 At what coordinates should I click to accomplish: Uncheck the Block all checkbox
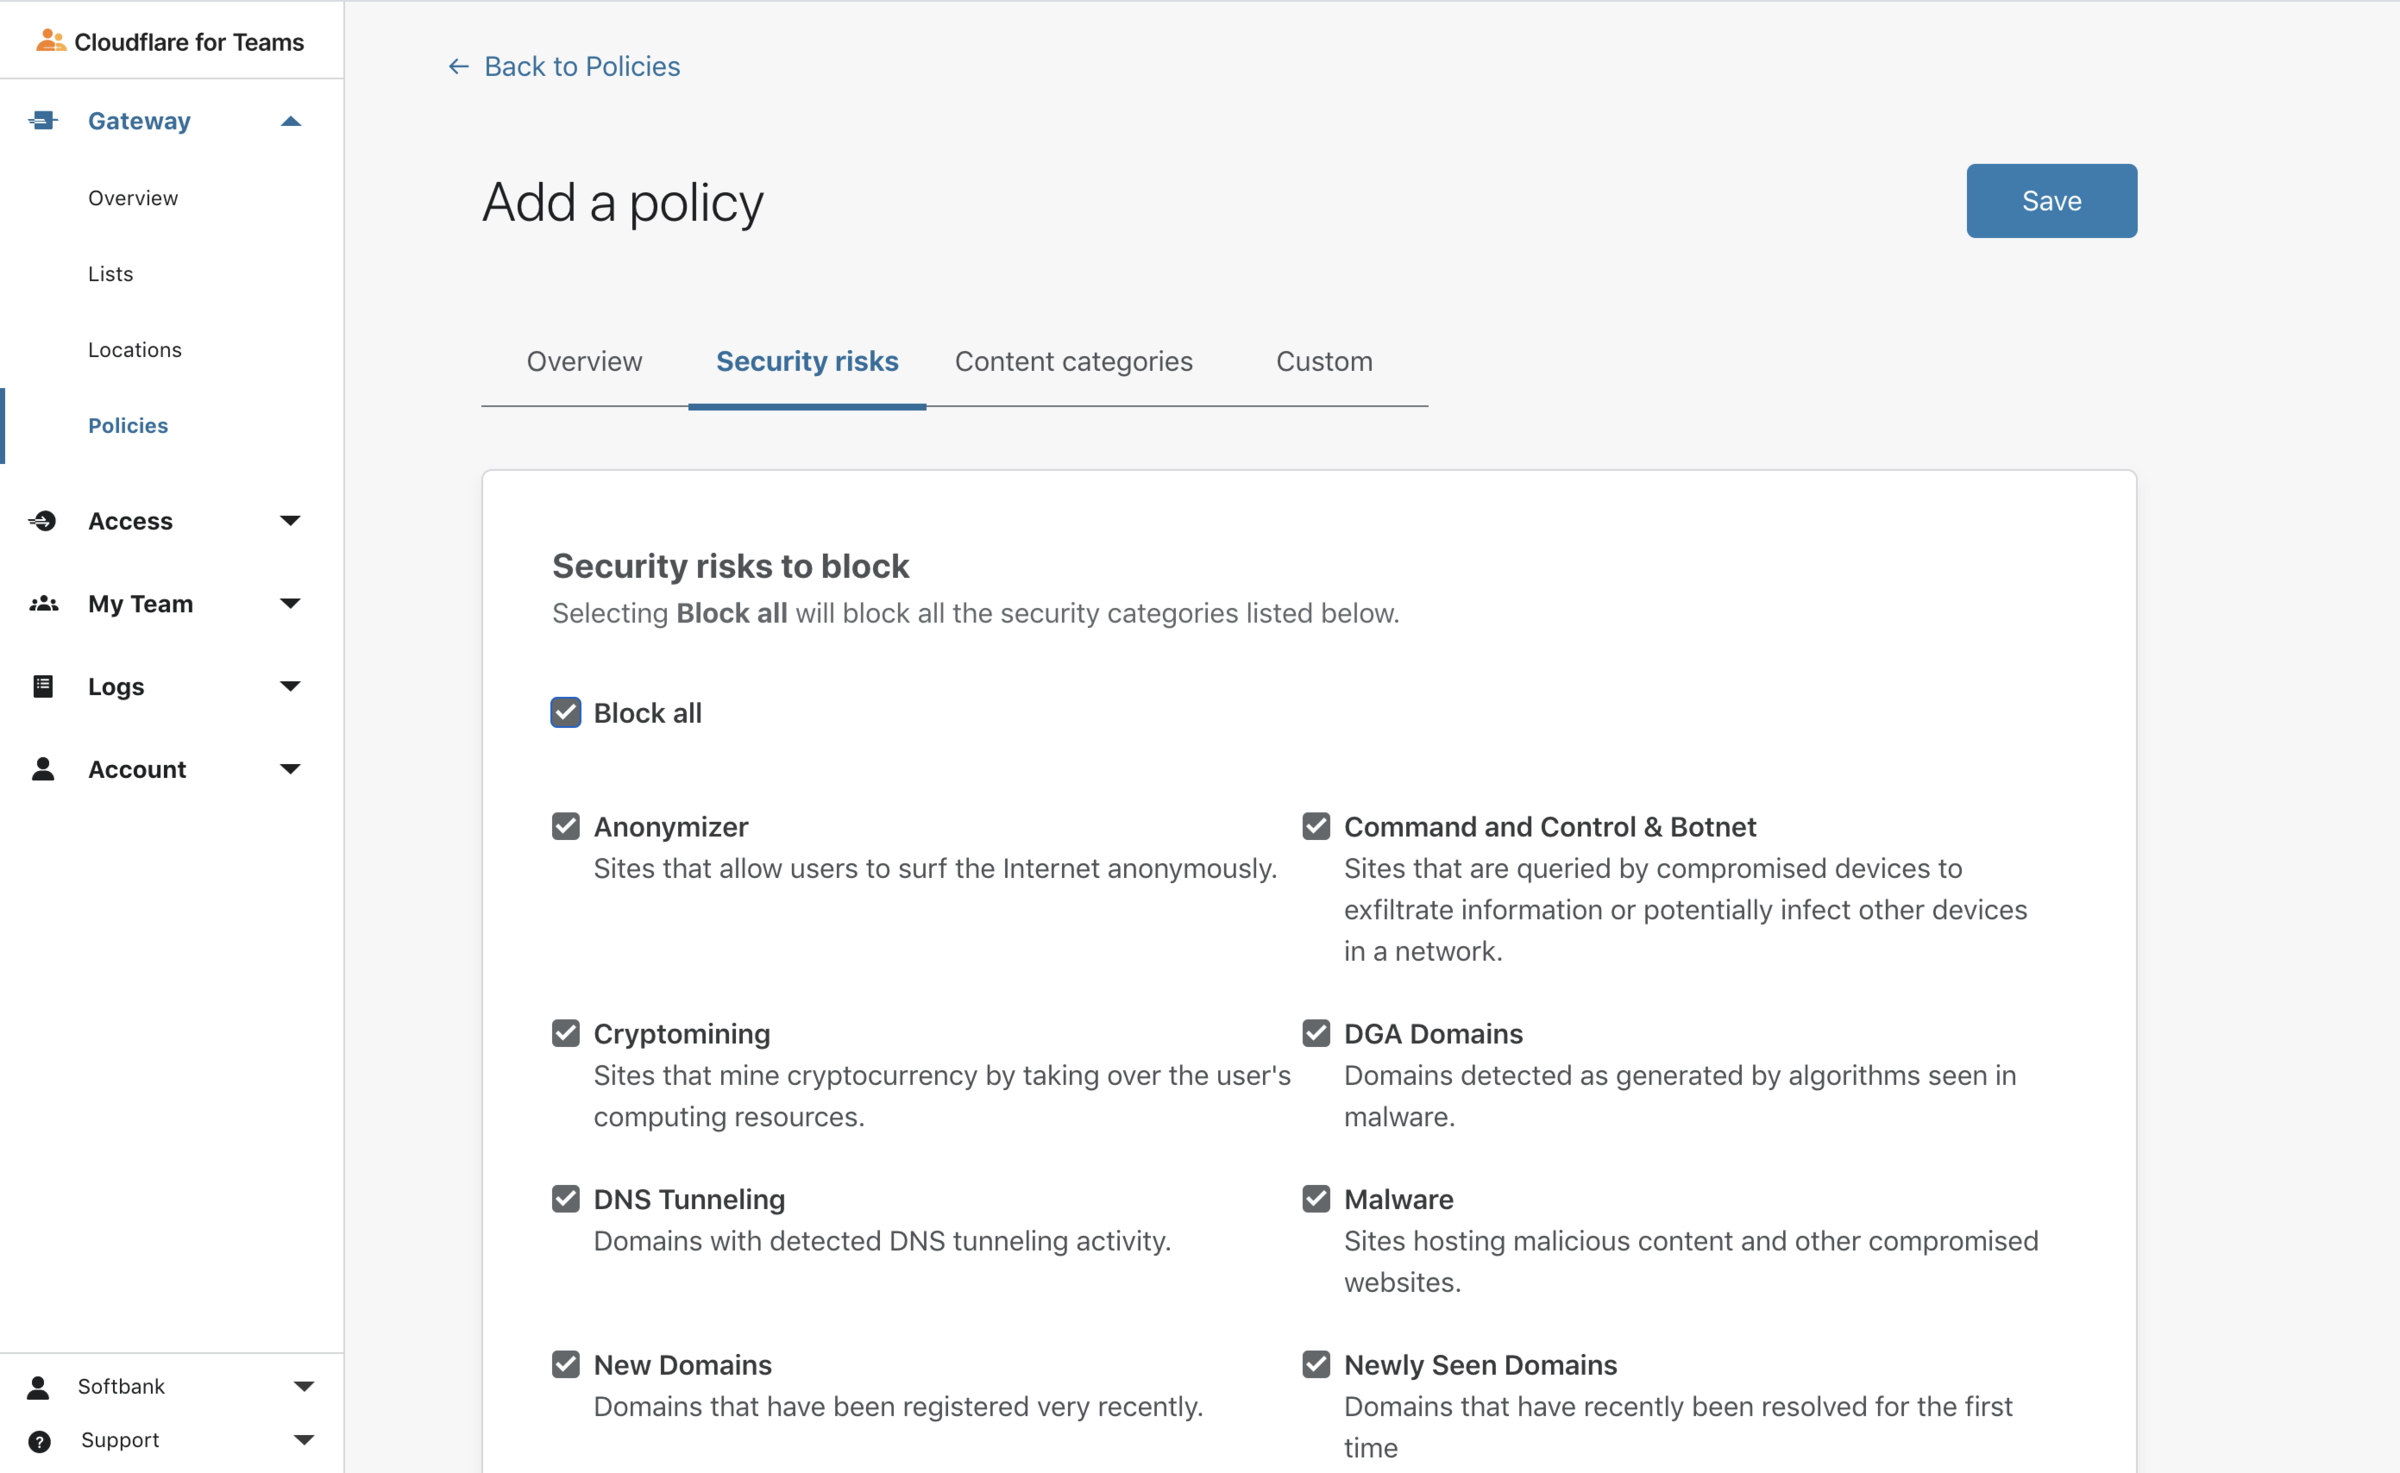point(566,713)
